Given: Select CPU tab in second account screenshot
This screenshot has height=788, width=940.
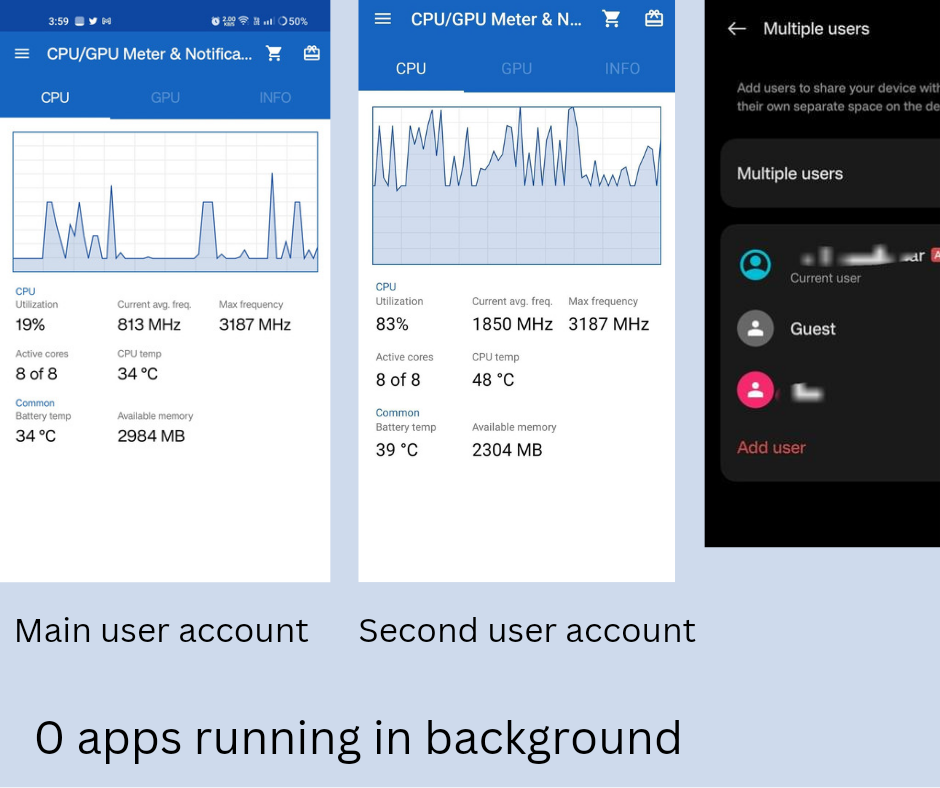Looking at the screenshot, I should tap(411, 68).
